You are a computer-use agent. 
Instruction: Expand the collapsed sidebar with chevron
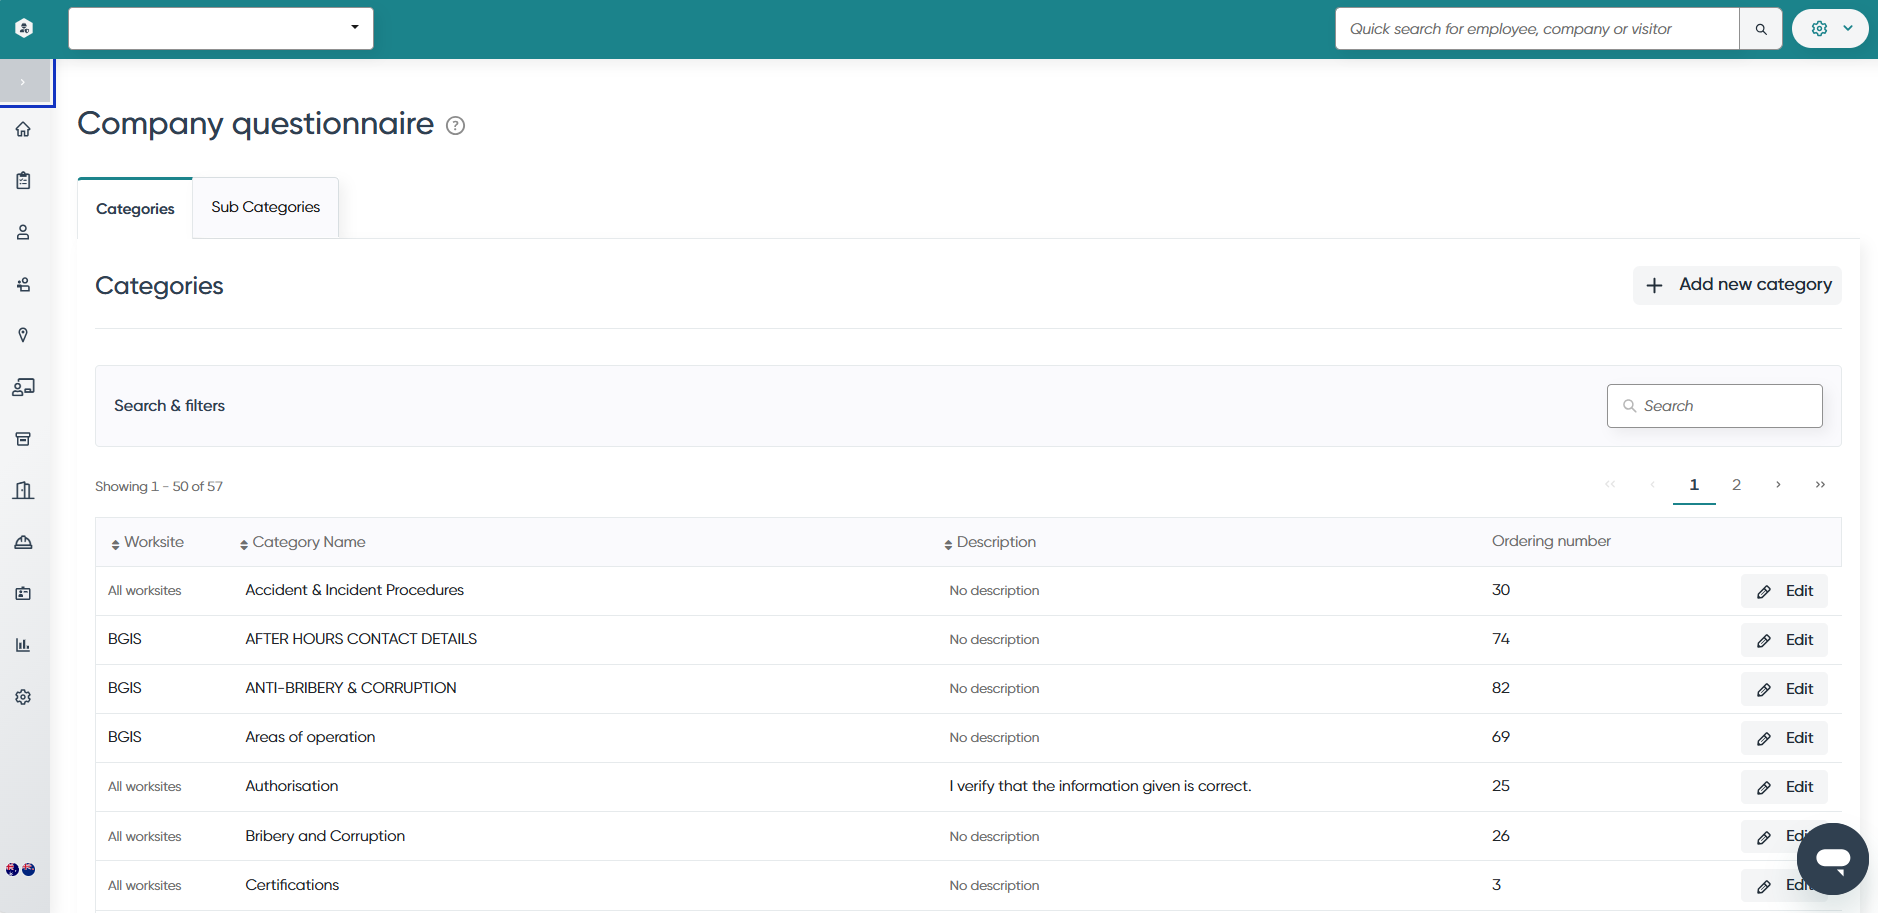point(24,82)
